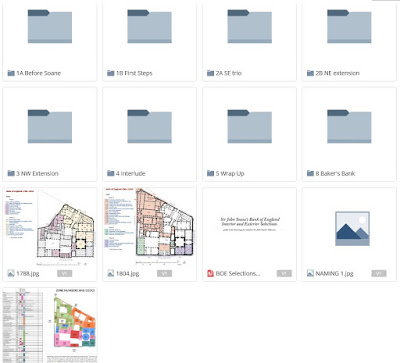
Task: Open the 1A Before Soane folder icon
Action: (x=50, y=26)
